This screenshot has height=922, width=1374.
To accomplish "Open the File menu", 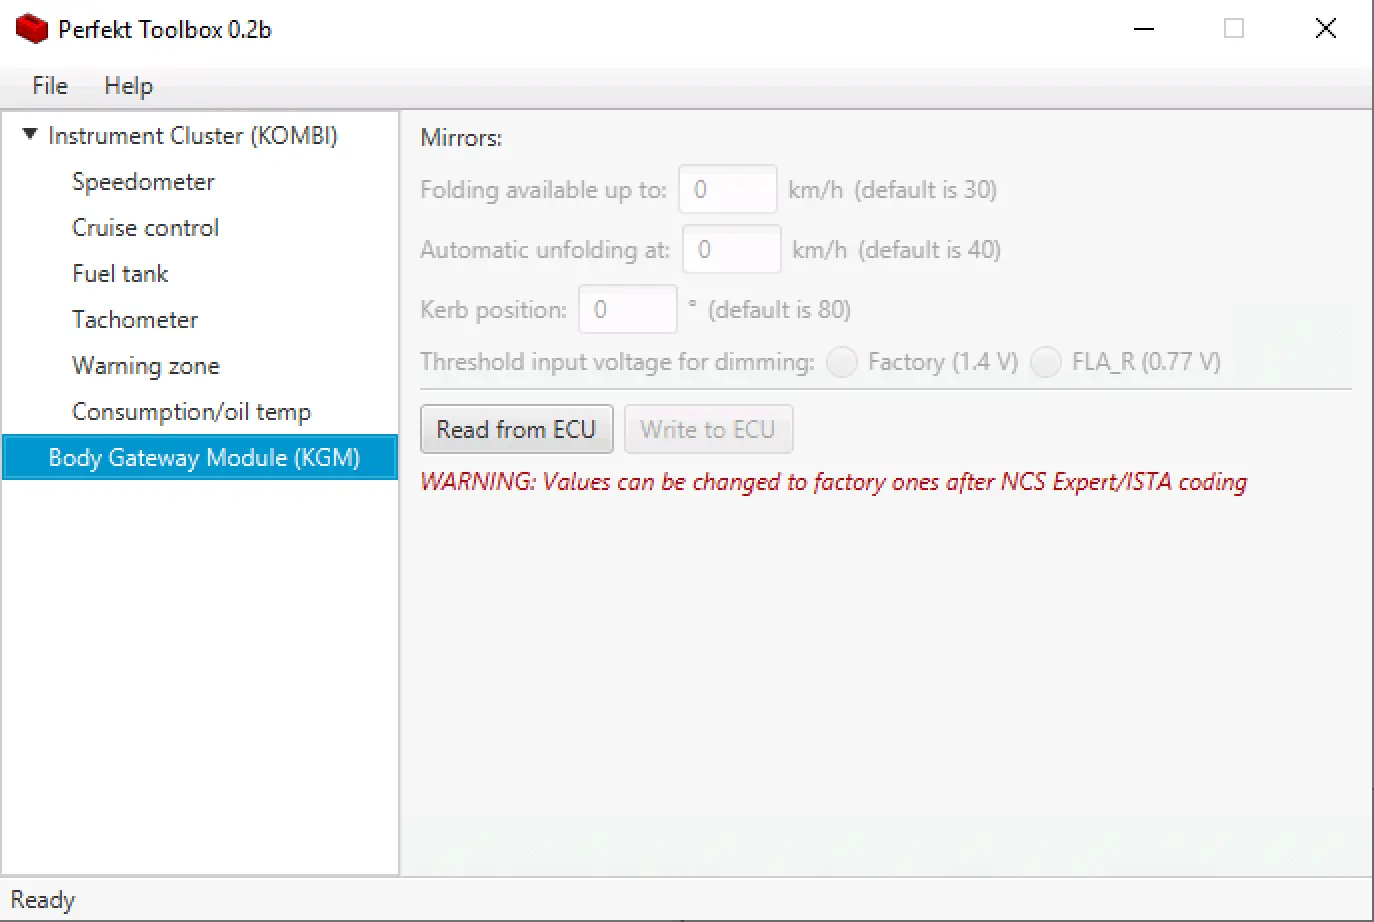I will (x=50, y=86).
